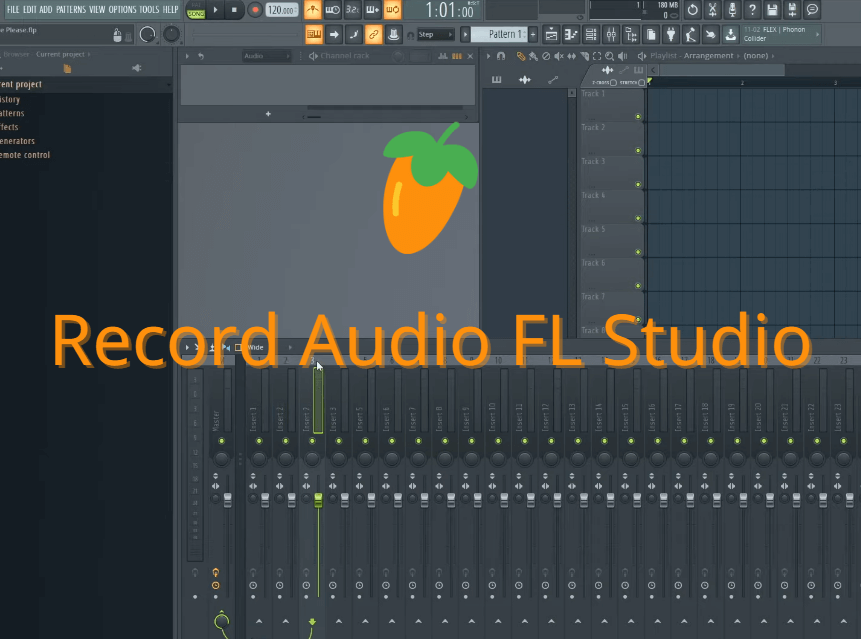The width and height of the screenshot is (861, 639).
Task: Click the red Record button
Action: pyautogui.click(x=255, y=10)
